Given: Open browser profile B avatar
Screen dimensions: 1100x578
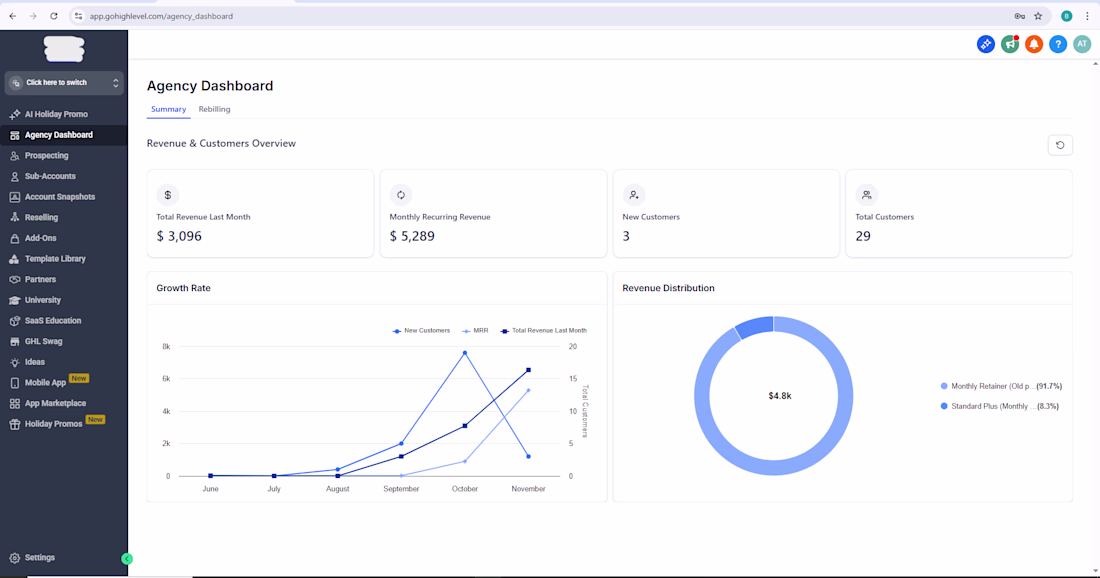Looking at the screenshot, I should (x=1066, y=15).
